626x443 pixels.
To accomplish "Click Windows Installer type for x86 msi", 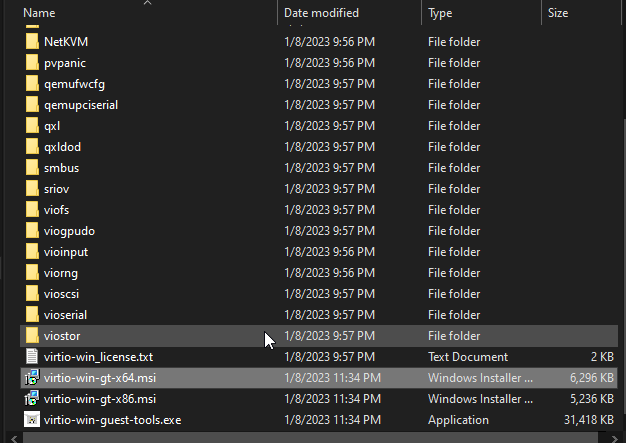I will (480, 399).
